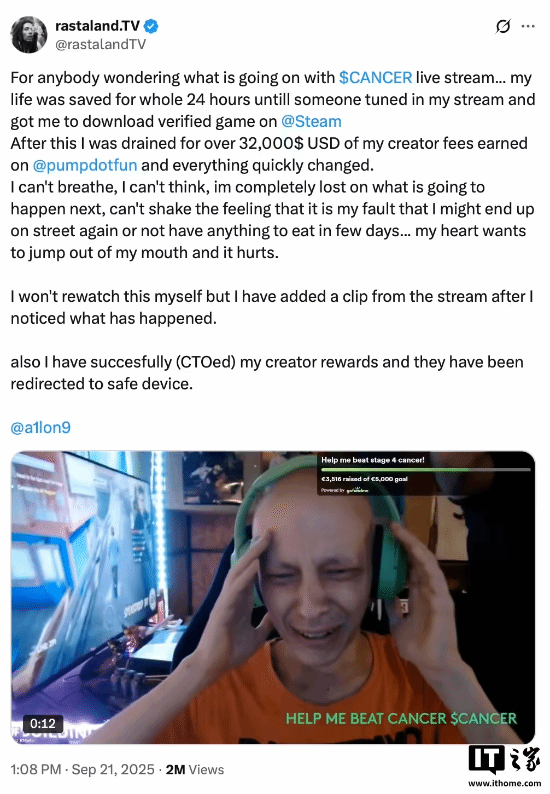Screen dimensions: 550x794
Task: Click the Grok slashed-circle icon
Action: click(x=502, y=26)
